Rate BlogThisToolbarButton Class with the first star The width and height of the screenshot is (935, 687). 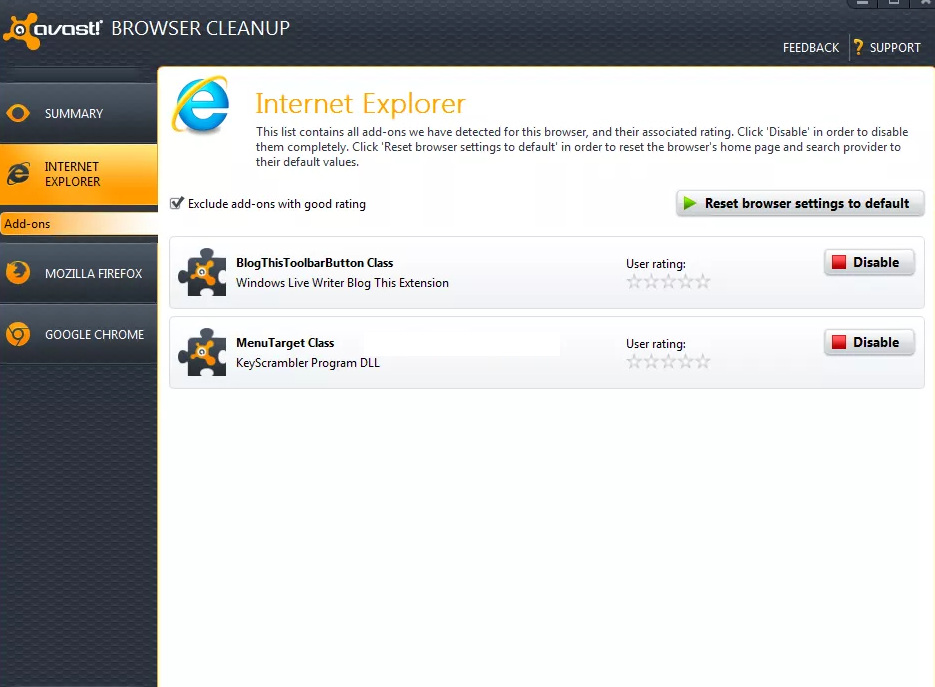(634, 282)
